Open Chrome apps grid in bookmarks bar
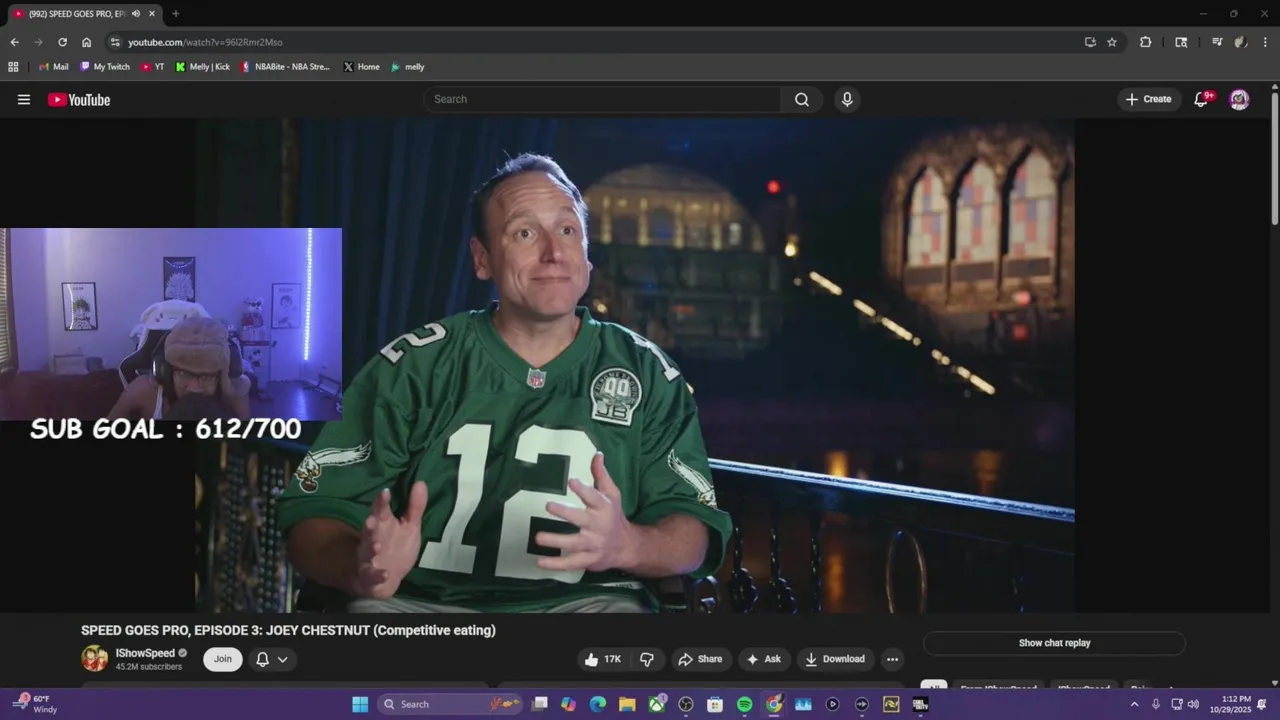The width and height of the screenshot is (1280, 720). [13, 67]
